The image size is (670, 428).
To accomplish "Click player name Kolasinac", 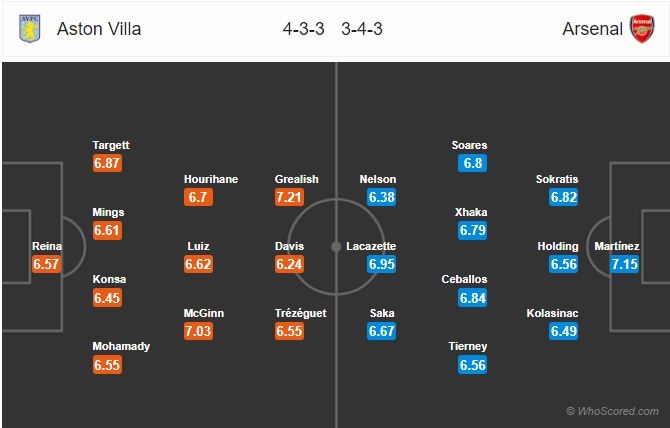I will tap(552, 313).
